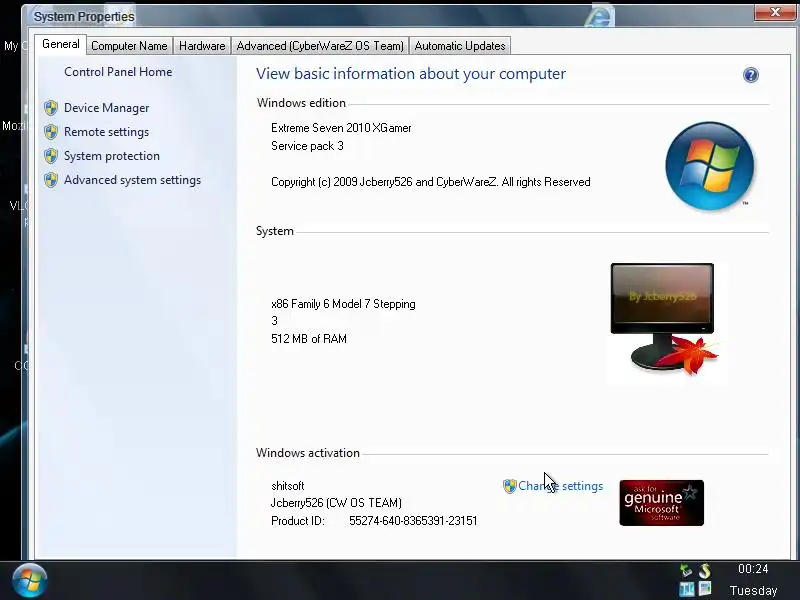Click the 'Service pack 3' text
Screen dimensions: 800x600
(x=307, y=146)
